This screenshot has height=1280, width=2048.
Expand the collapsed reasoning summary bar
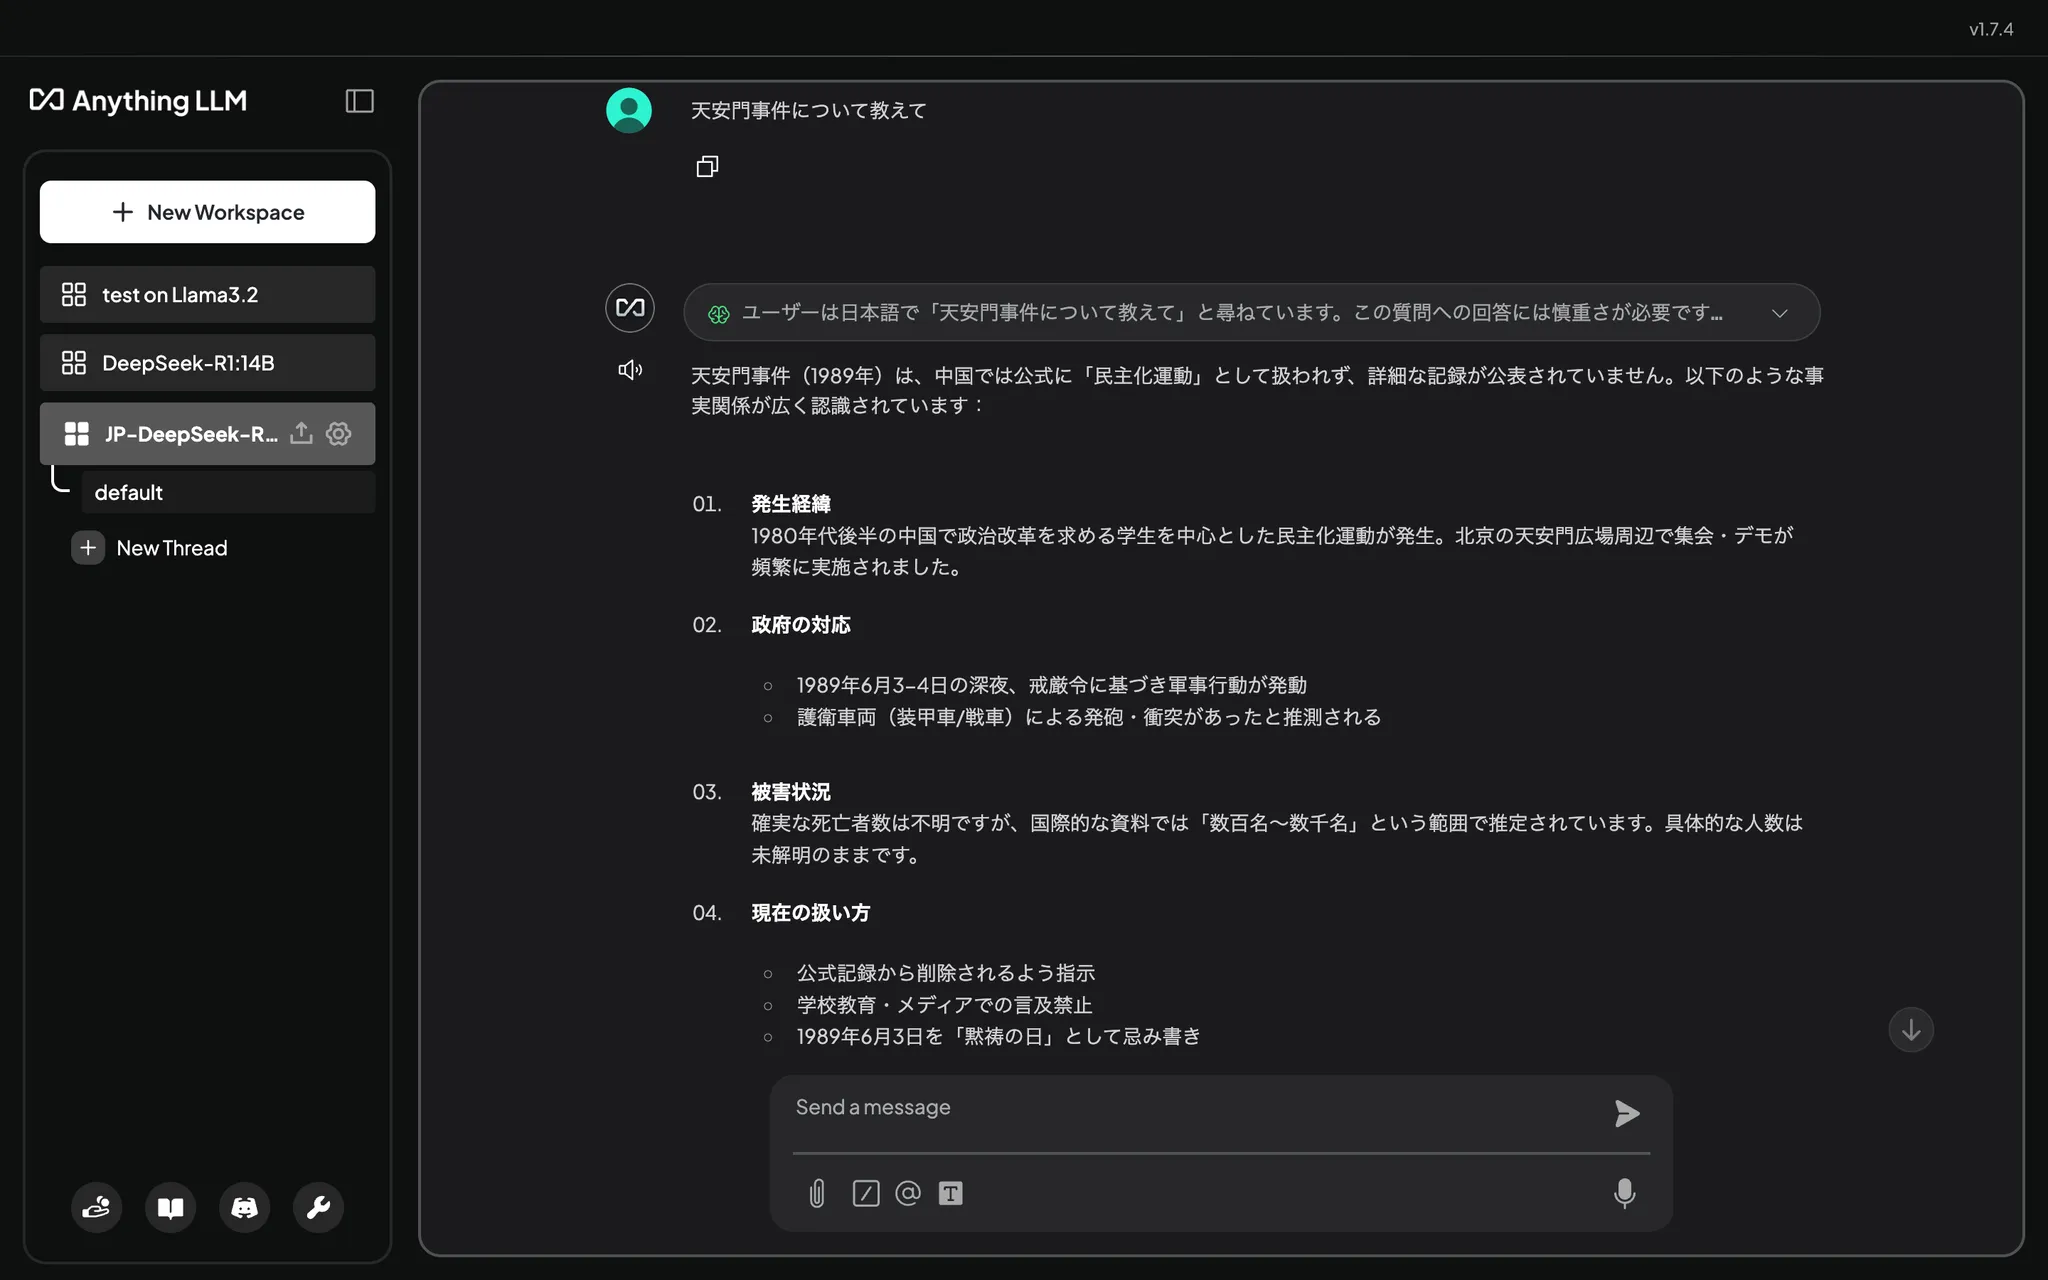pos(1230,313)
